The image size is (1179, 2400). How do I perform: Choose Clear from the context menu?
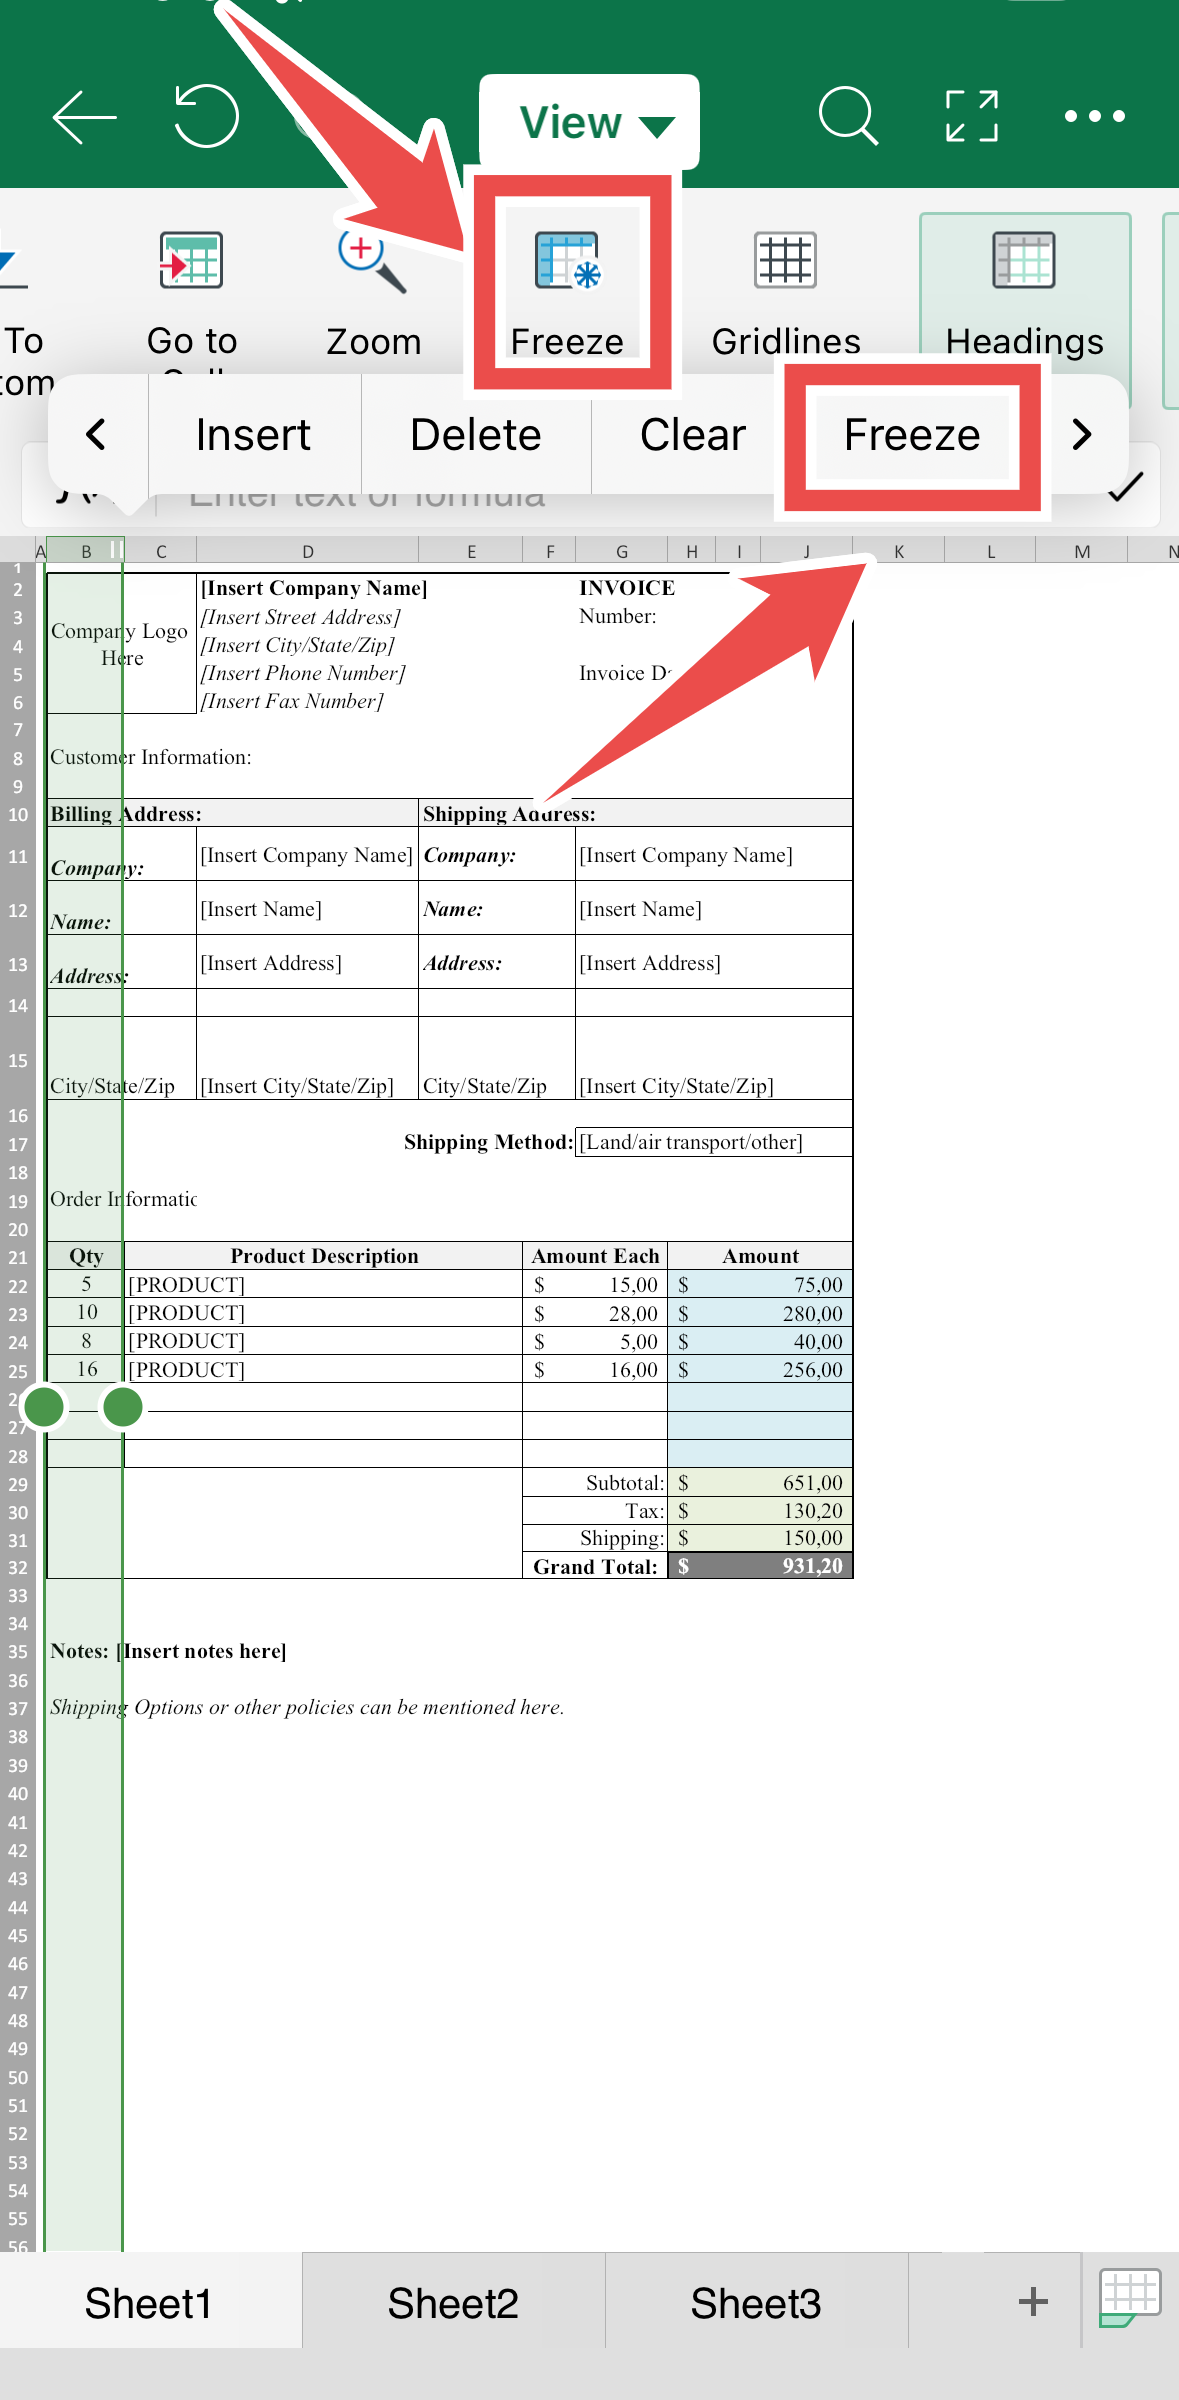coord(693,434)
